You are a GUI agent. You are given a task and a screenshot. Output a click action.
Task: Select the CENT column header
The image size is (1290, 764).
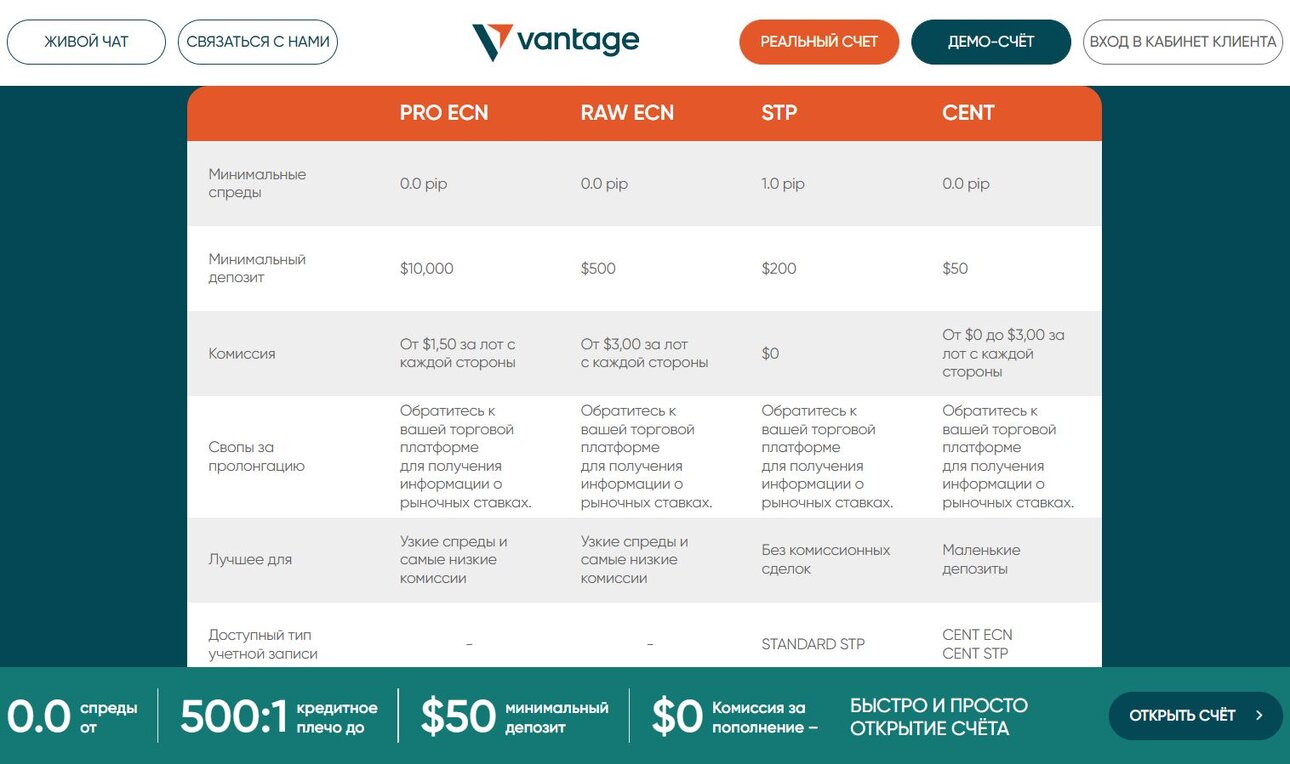pyautogui.click(x=968, y=113)
